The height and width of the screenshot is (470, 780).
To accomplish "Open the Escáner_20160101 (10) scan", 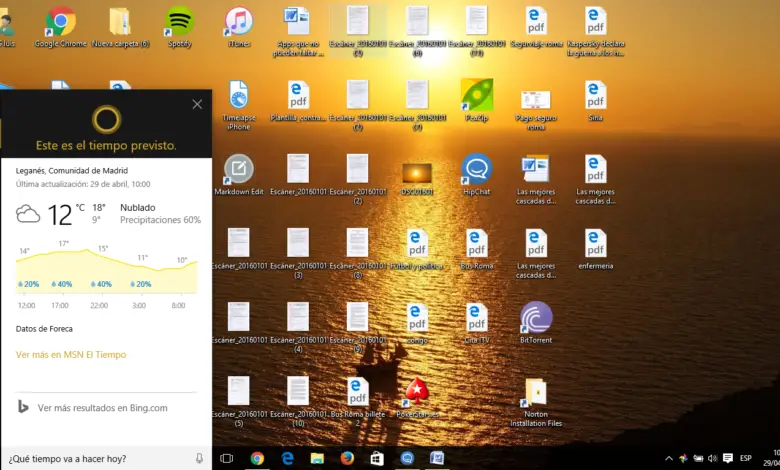I will click(298, 401).
